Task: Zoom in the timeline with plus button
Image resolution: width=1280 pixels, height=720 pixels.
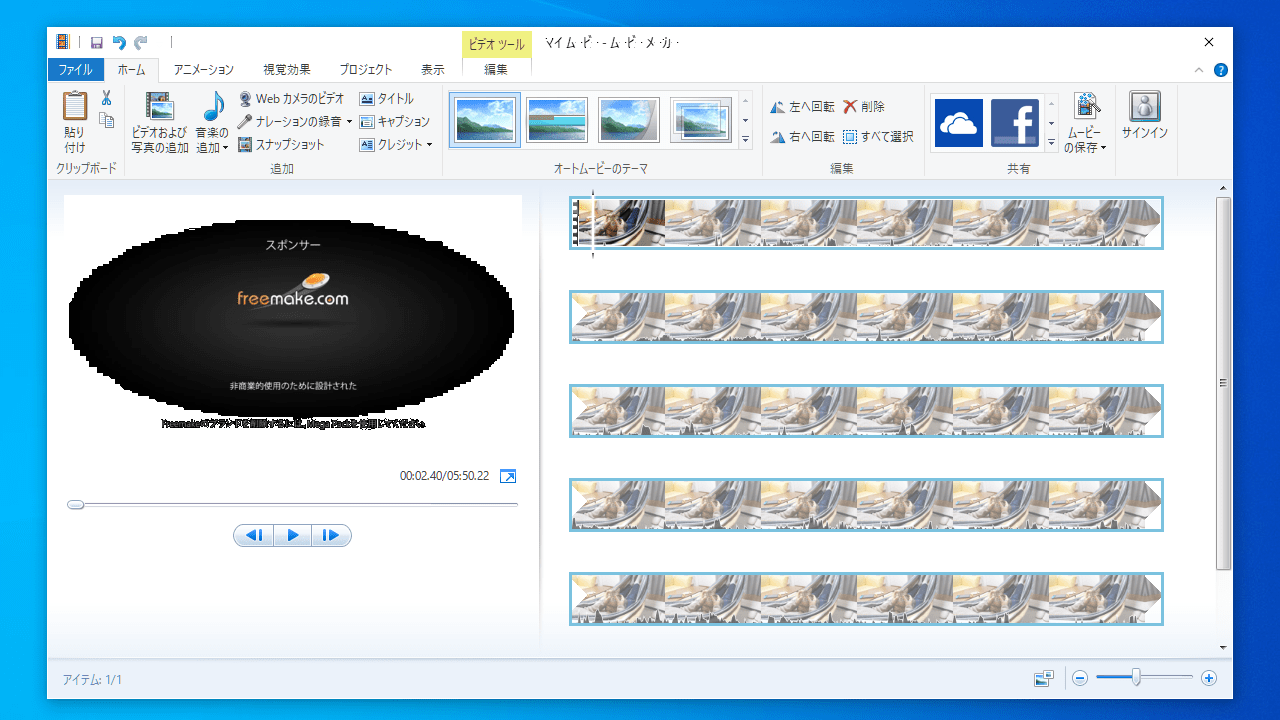Action: pos(1209,678)
